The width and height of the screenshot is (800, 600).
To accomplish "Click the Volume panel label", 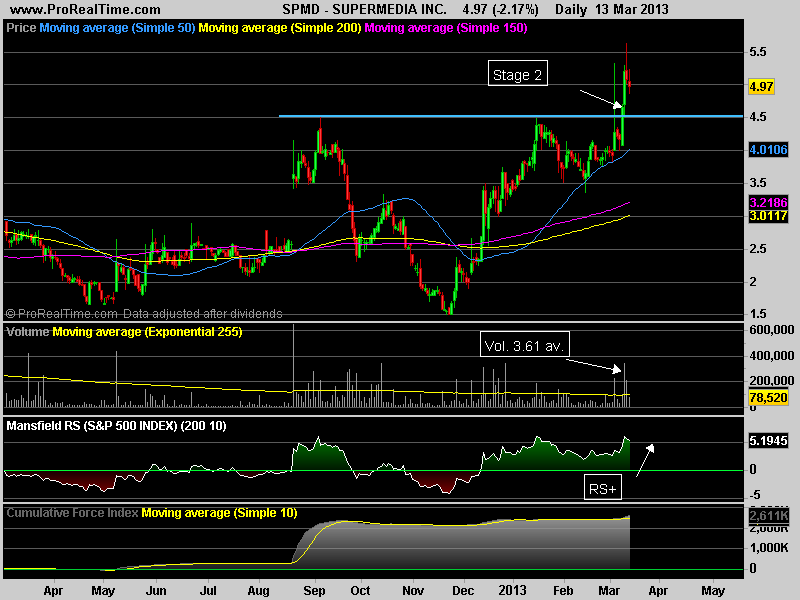I will (x=28, y=332).
